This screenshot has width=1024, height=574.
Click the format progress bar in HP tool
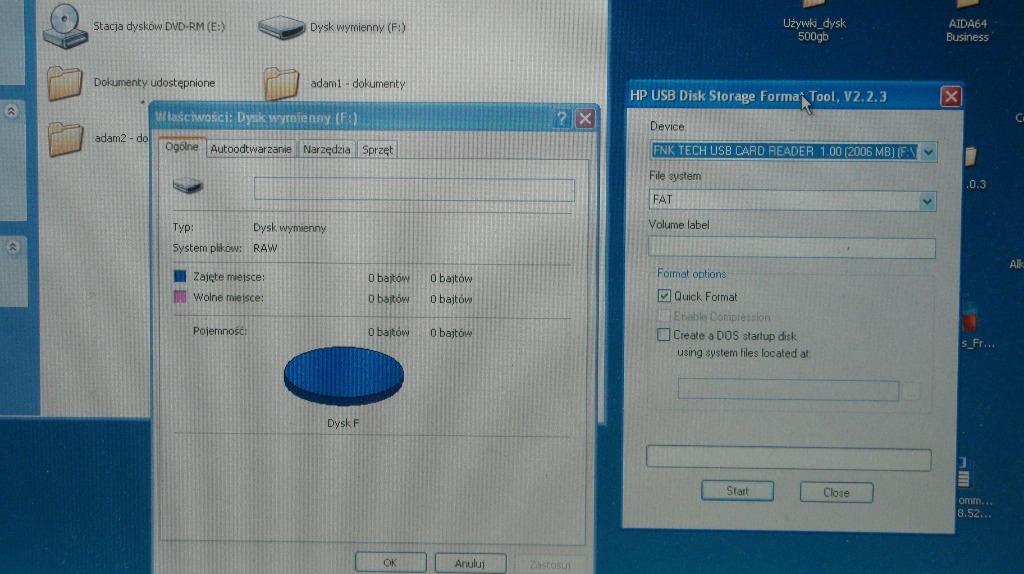pos(788,458)
